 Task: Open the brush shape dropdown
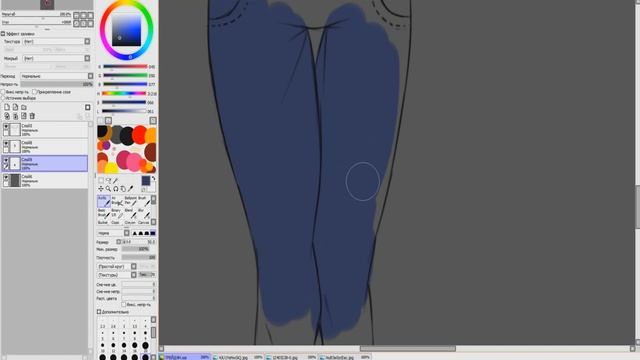point(133,267)
